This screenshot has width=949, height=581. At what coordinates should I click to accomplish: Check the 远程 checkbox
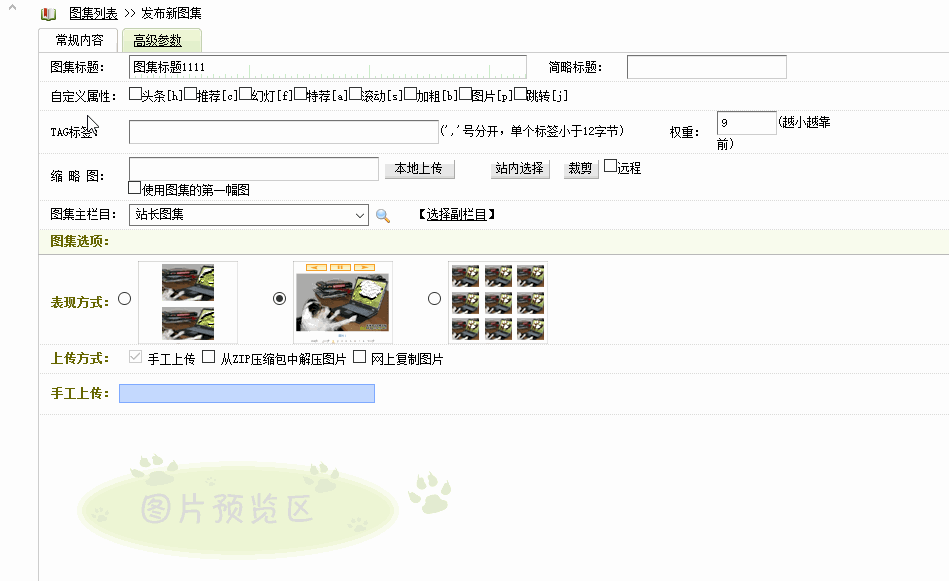click(610, 167)
